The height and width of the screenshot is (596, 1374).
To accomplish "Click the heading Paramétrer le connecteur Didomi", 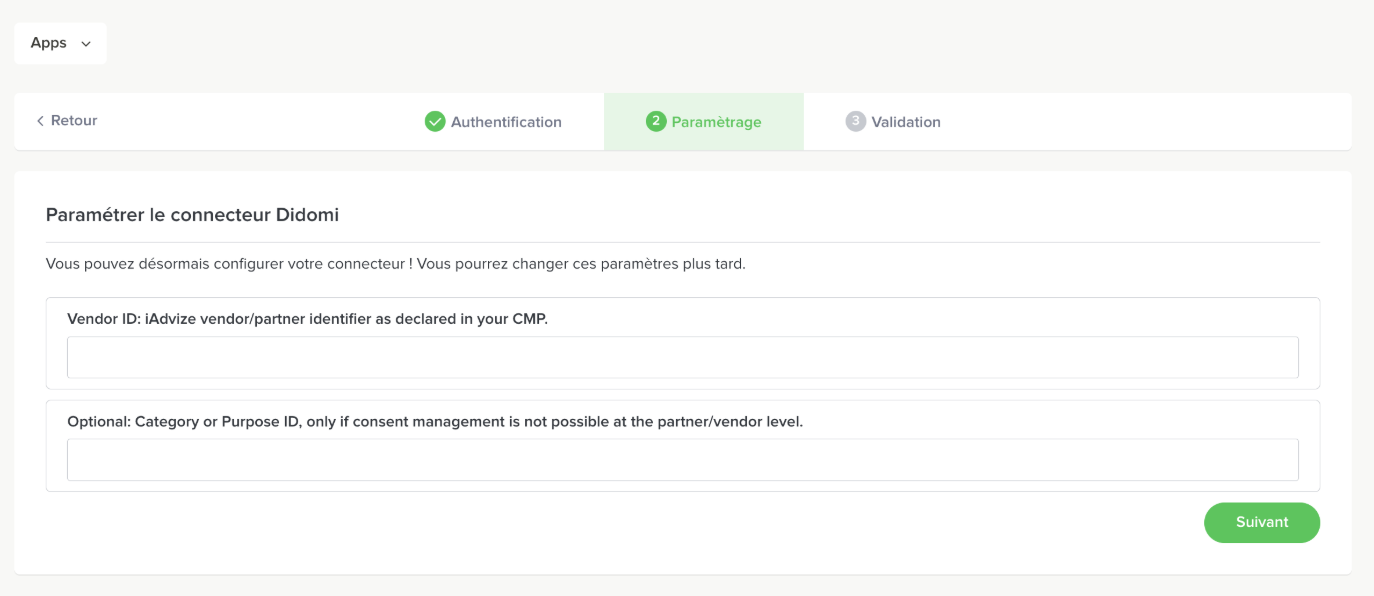I will pyautogui.click(x=193, y=215).
